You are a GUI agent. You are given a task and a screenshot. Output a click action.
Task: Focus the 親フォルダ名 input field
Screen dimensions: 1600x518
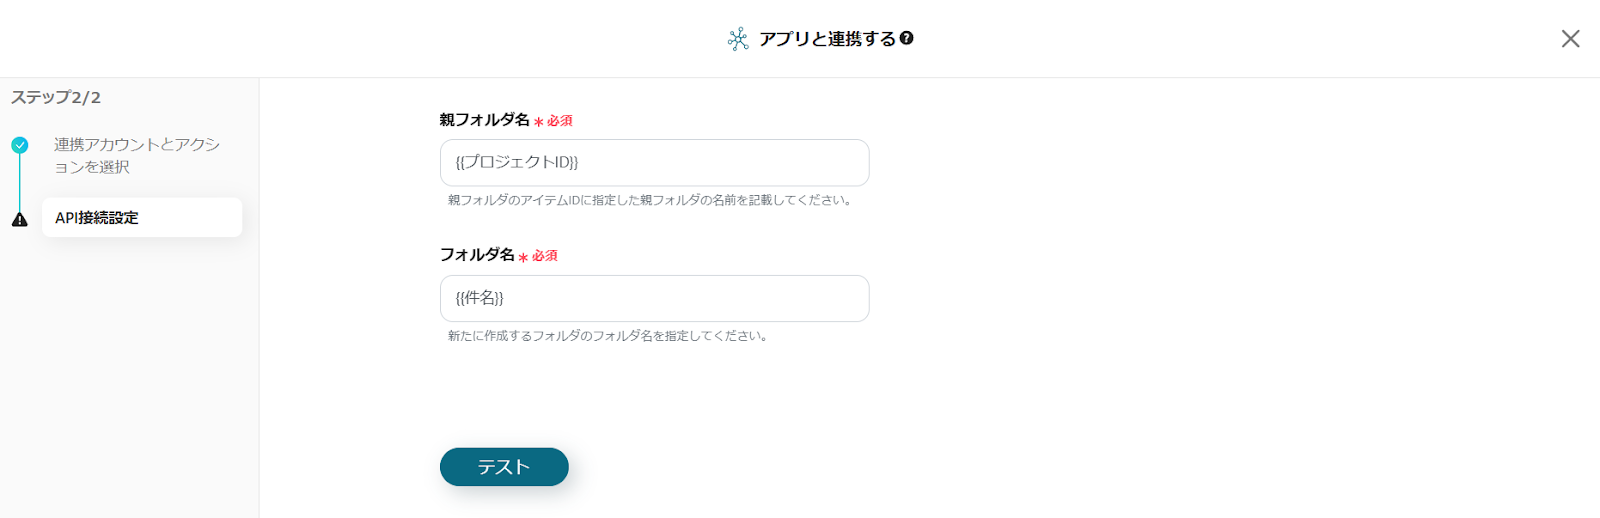(x=654, y=162)
